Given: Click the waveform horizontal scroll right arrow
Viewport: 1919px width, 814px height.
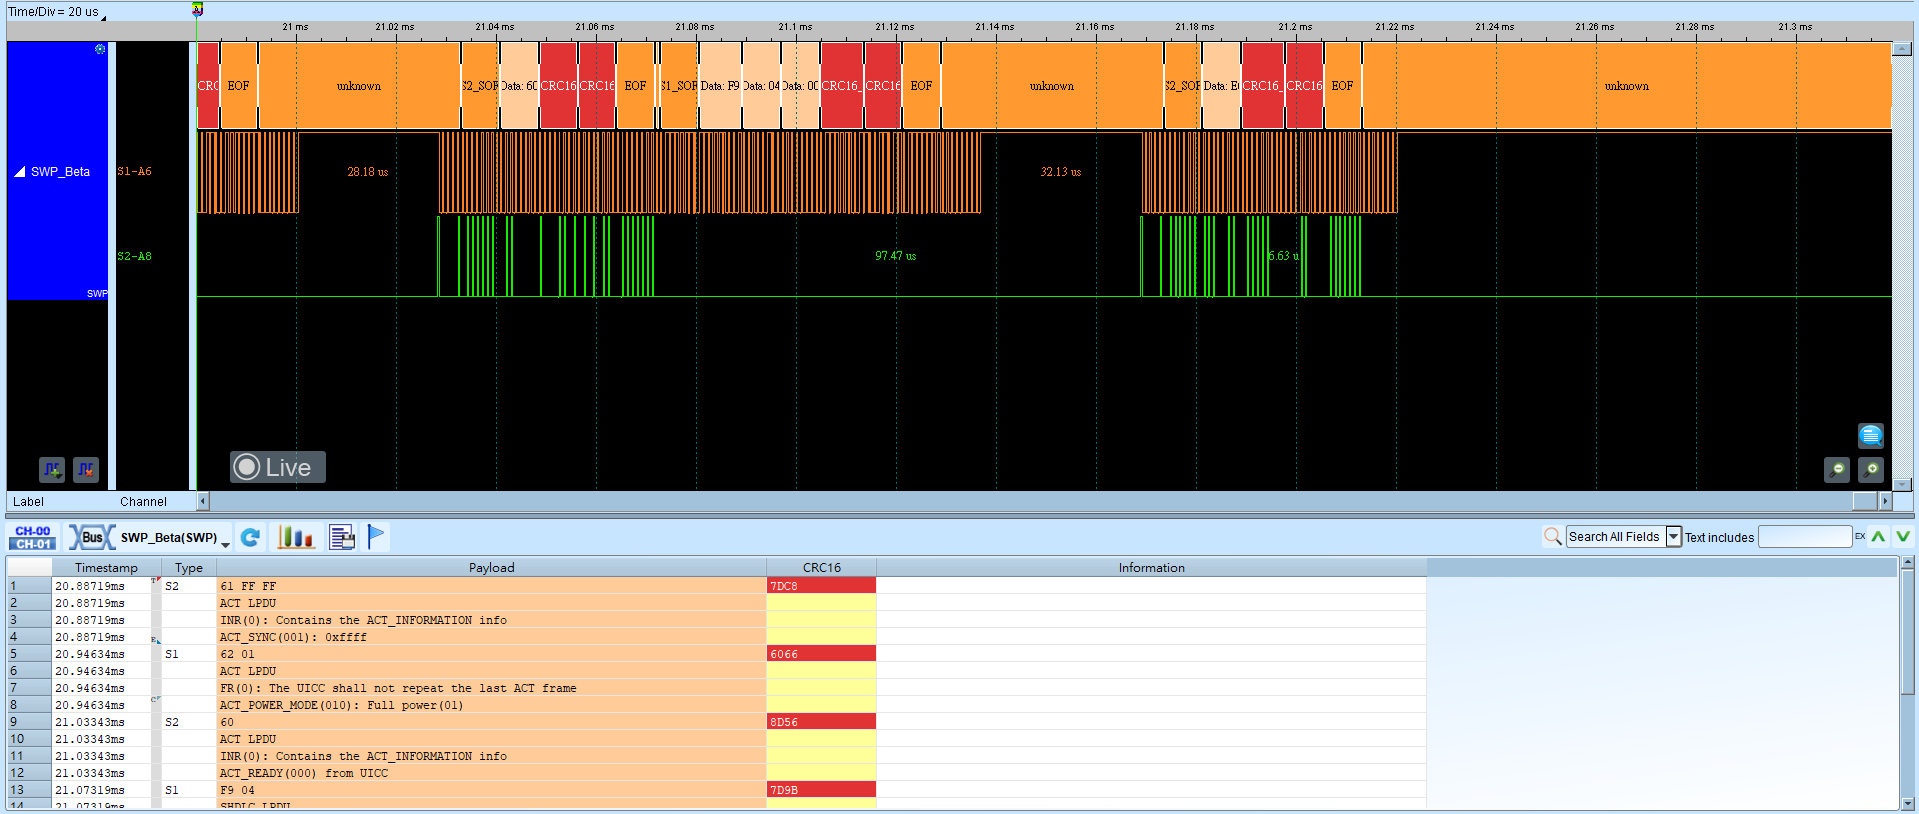Looking at the screenshot, I should pyautogui.click(x=1886, y=501).
